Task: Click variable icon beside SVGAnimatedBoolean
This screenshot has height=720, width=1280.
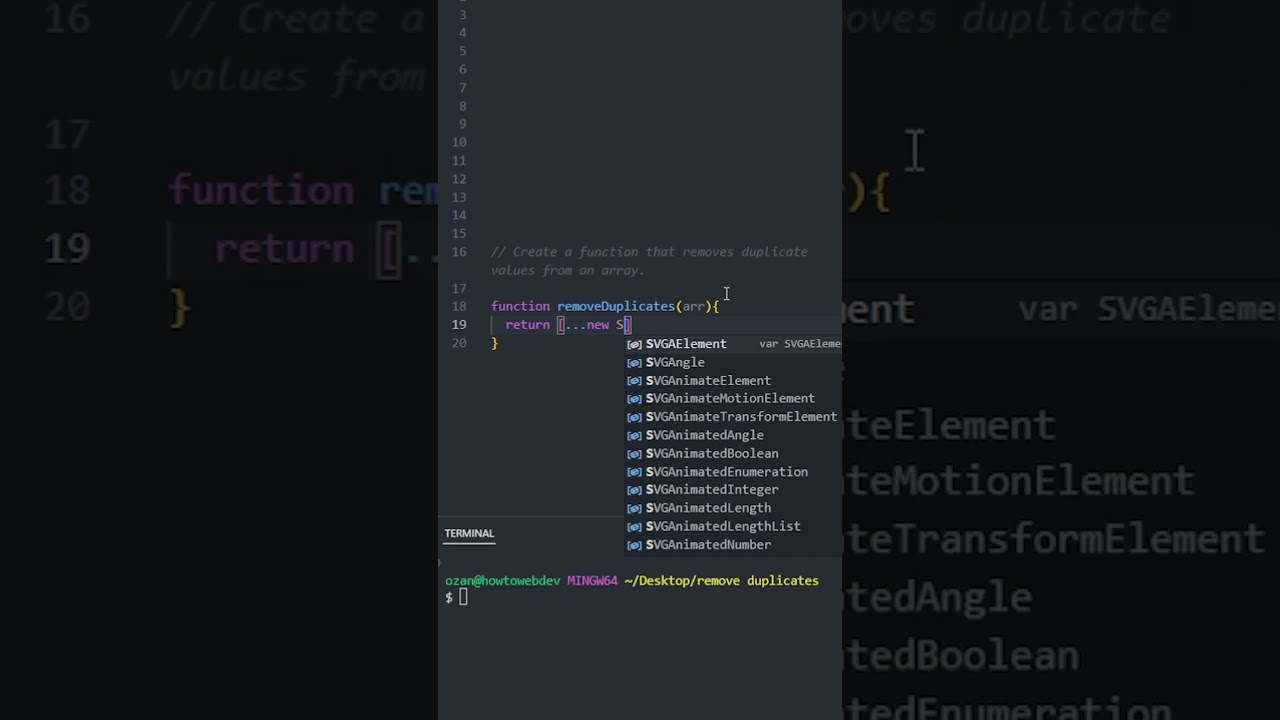Action: coord(634,453)
